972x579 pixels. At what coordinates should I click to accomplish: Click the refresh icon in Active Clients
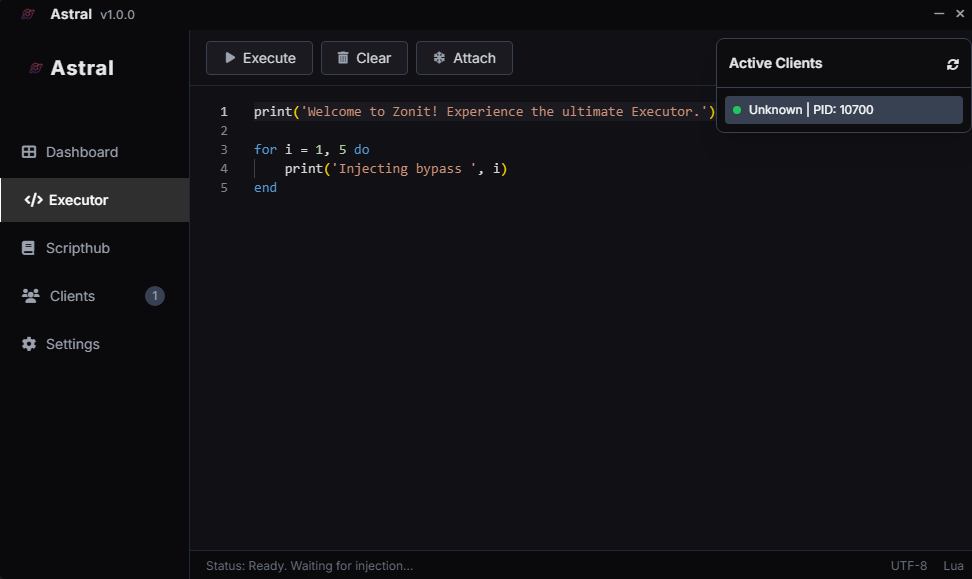[952, 64]
